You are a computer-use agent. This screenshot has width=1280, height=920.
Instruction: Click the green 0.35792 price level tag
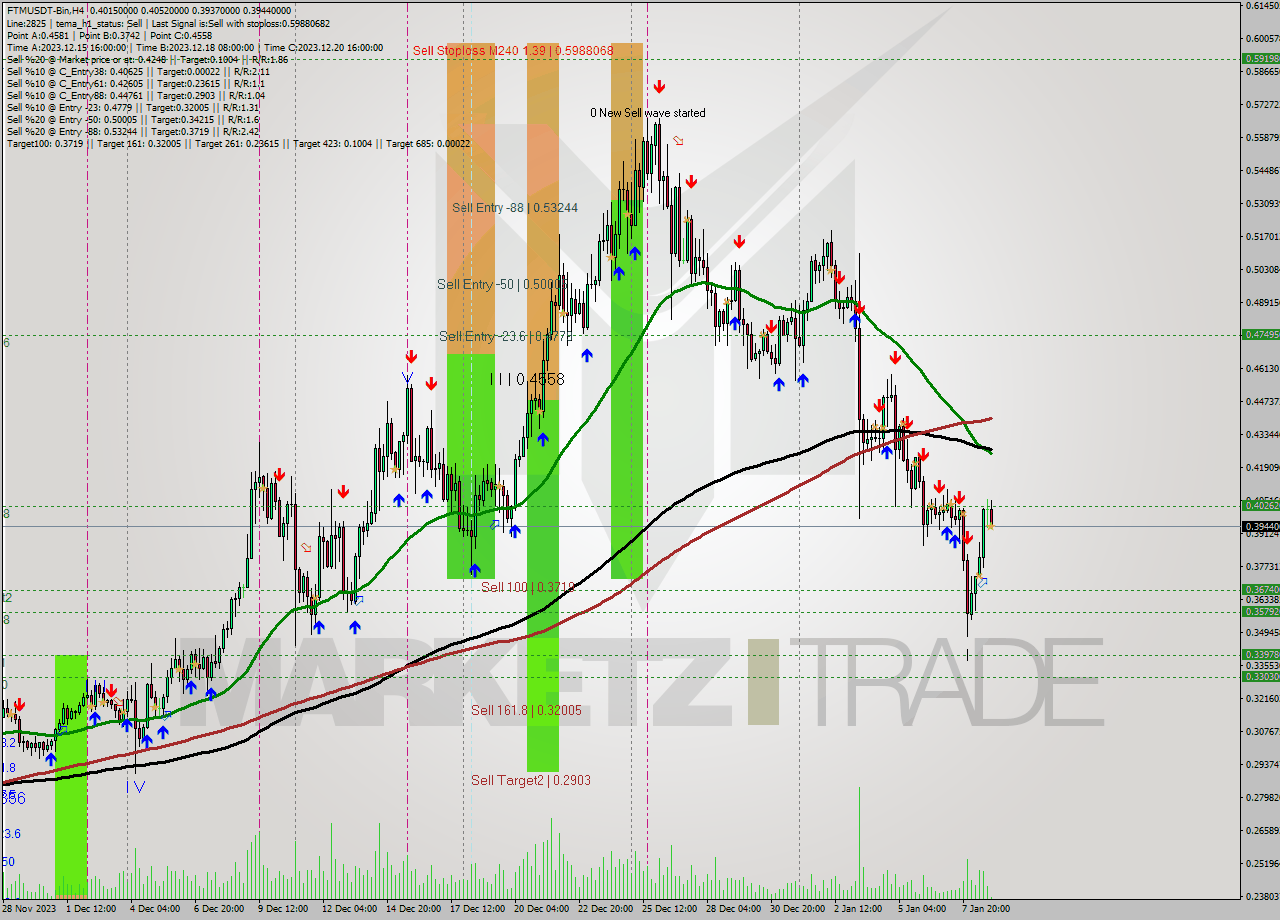coord(1260,611)
